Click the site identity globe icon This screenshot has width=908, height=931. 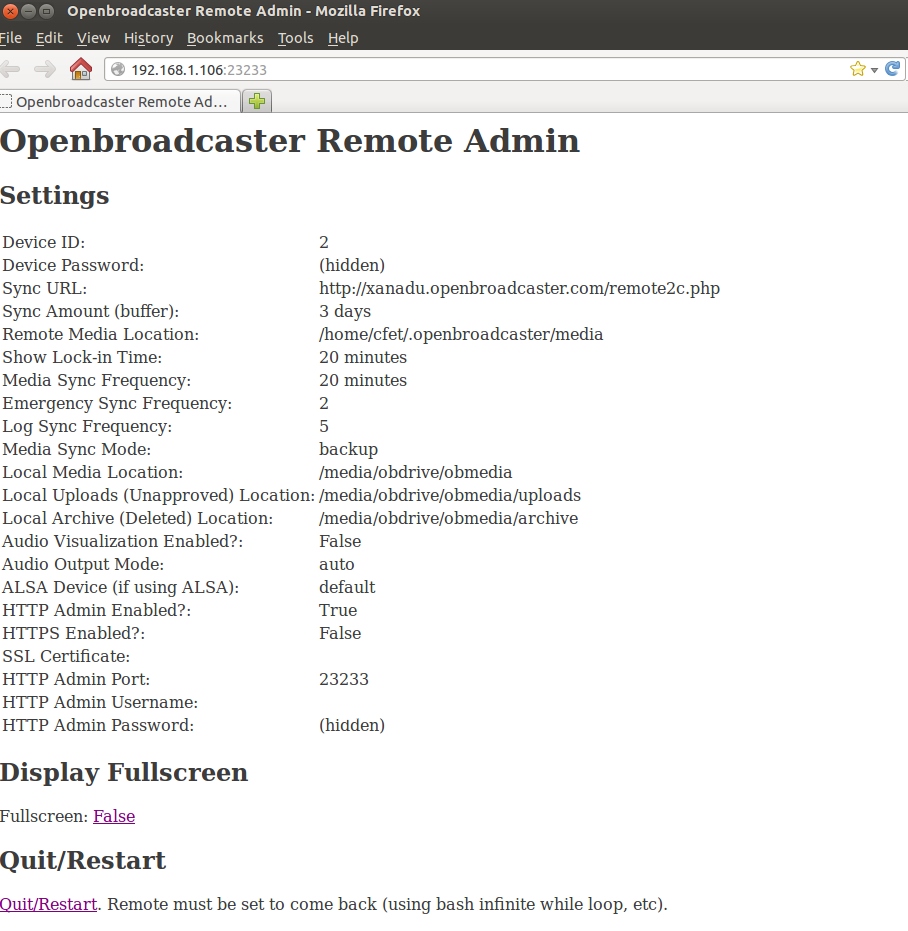tap(118, 69)
